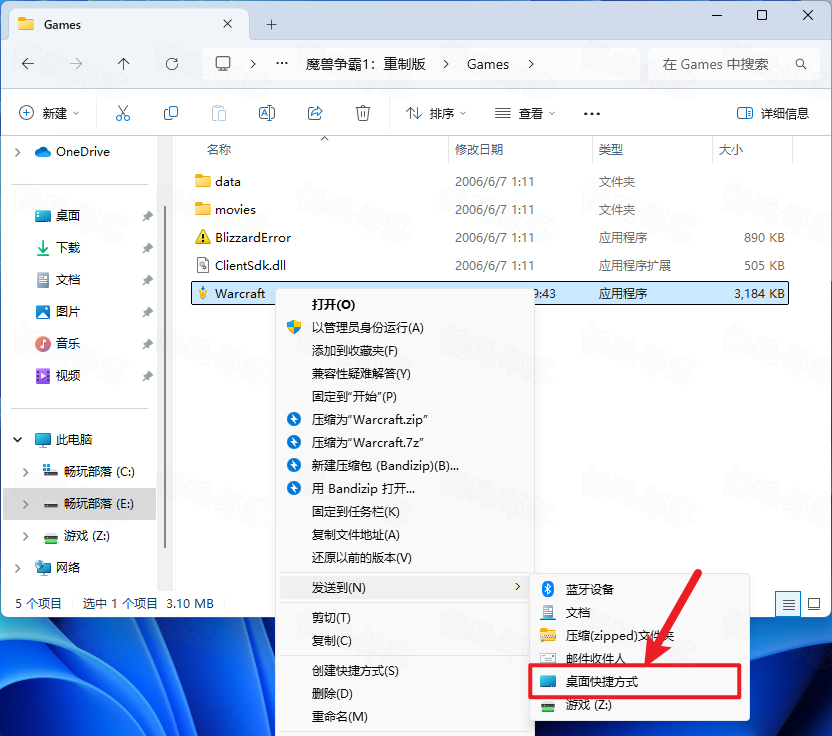Choose 以管理员身份运行(A)

406,327
